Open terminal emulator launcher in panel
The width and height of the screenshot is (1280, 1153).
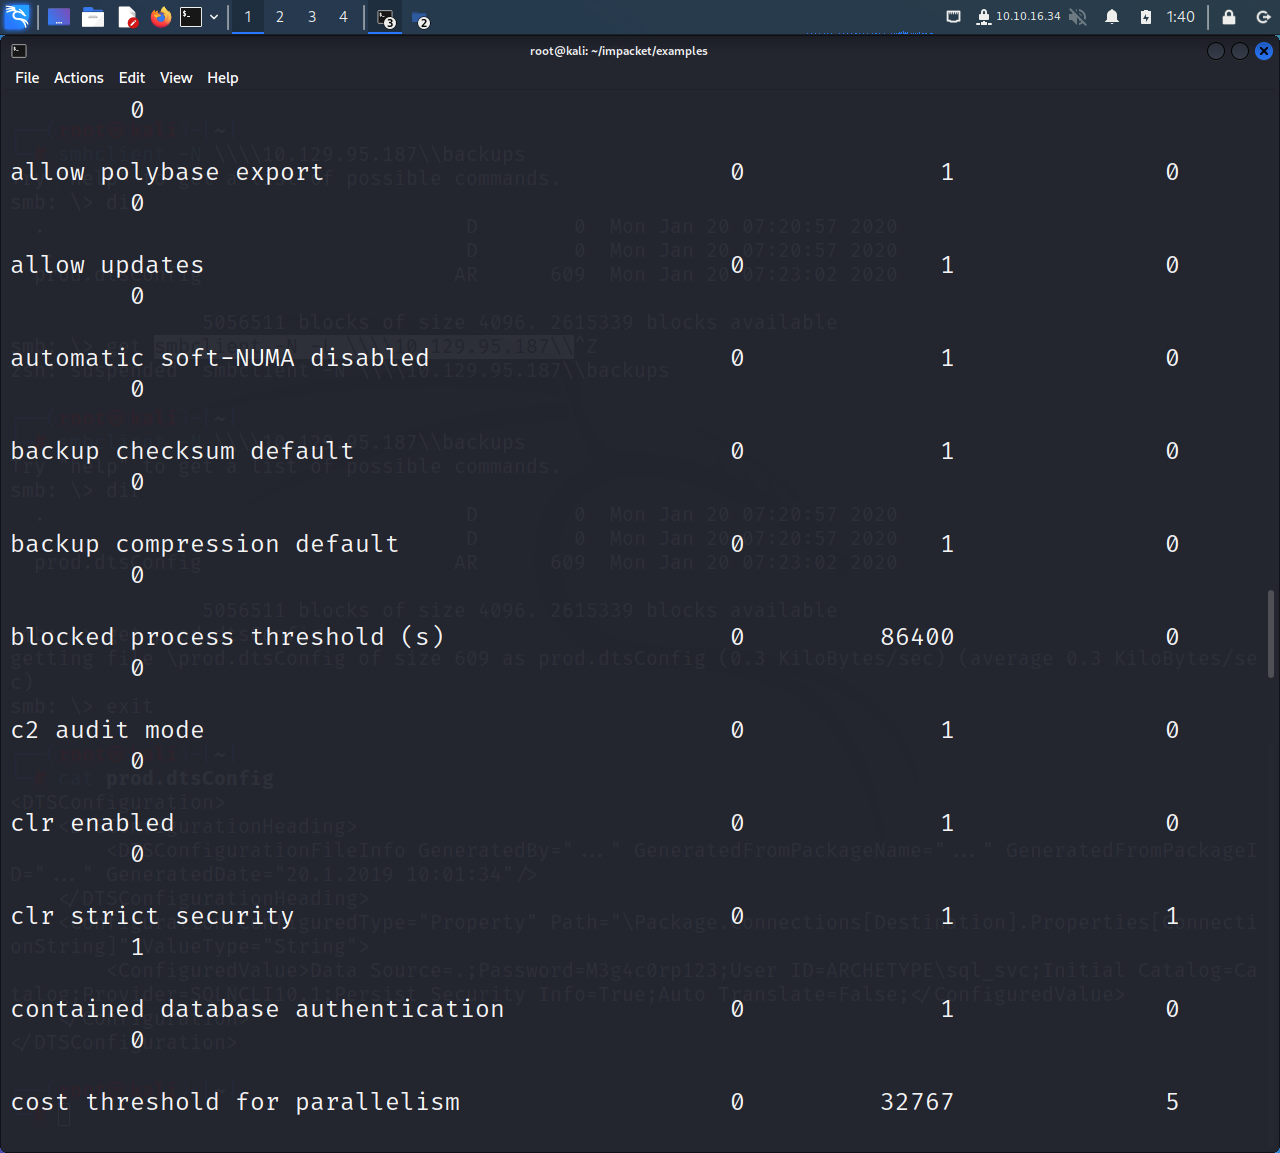pos(191,17)
